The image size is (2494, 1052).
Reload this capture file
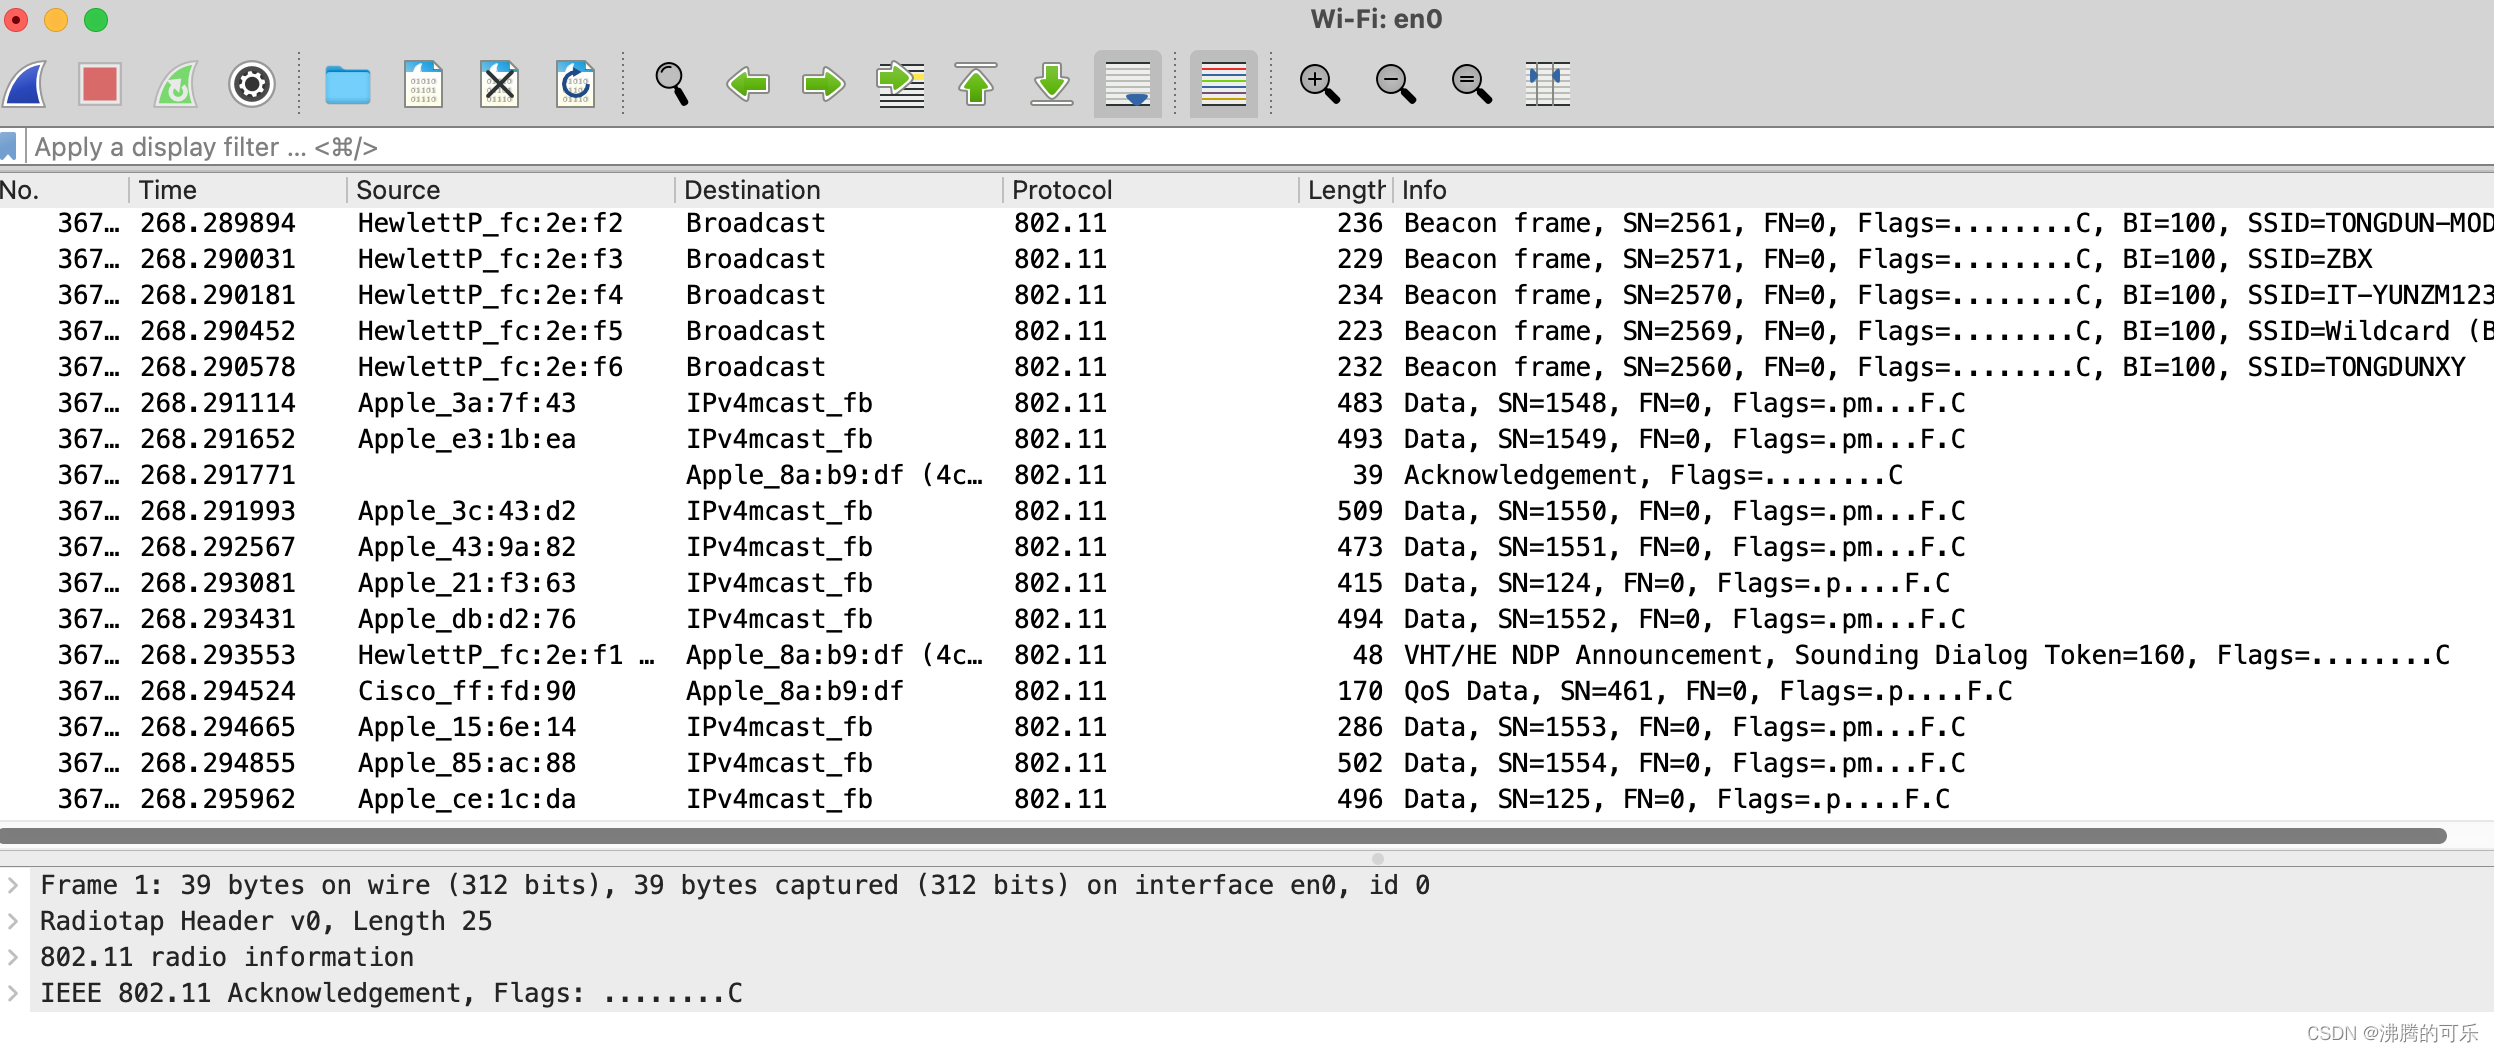[577, 84]
